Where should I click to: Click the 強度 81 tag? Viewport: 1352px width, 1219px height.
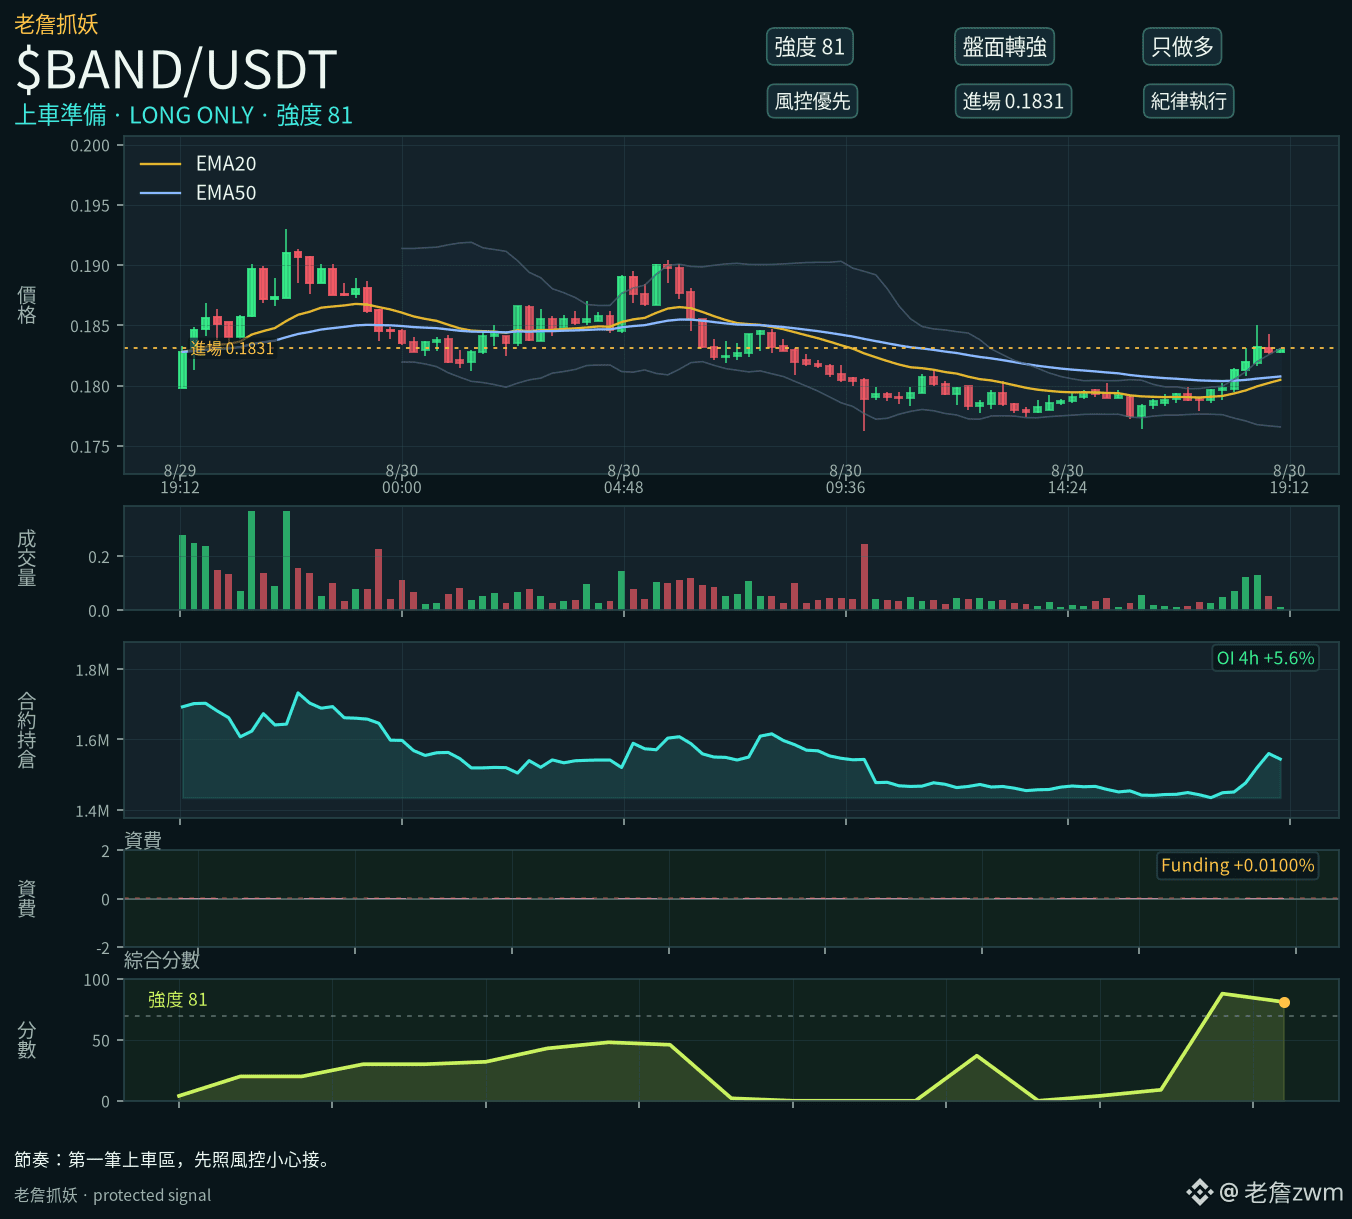click(x=810, y=47)
